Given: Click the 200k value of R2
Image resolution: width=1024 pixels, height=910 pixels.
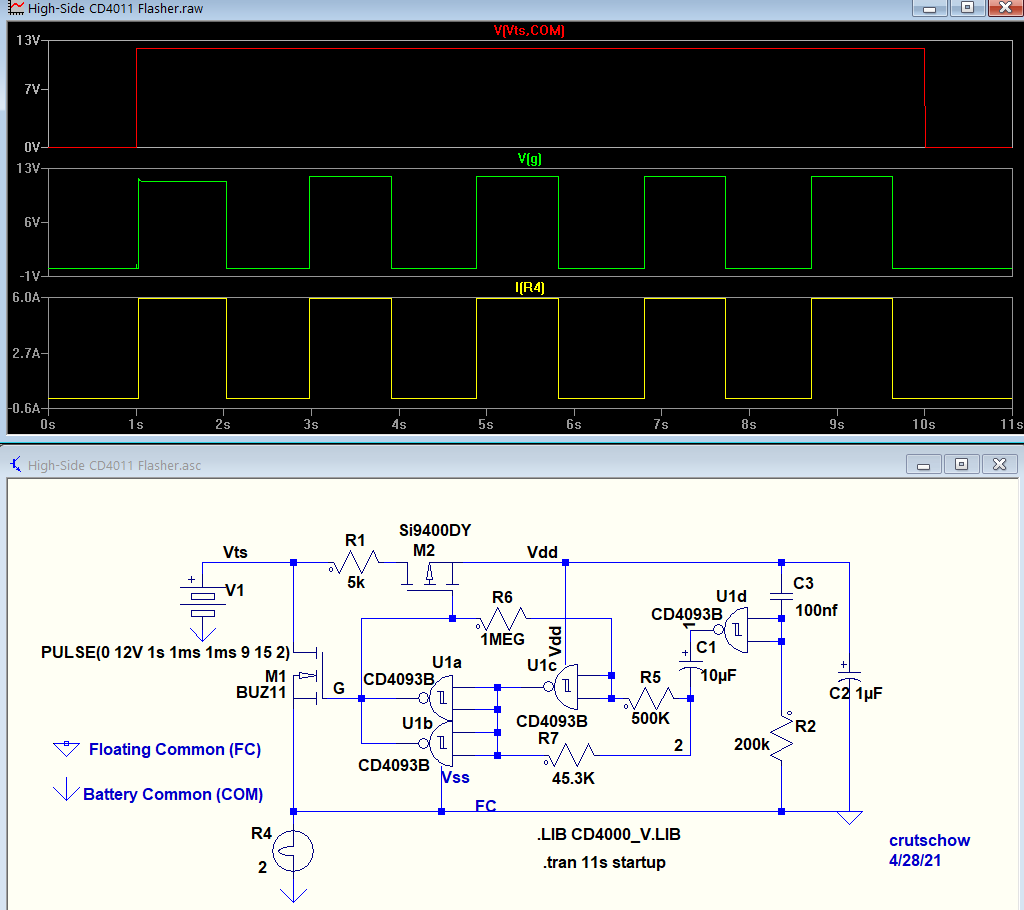Looking at the screenshot, I should pos(752,744).
